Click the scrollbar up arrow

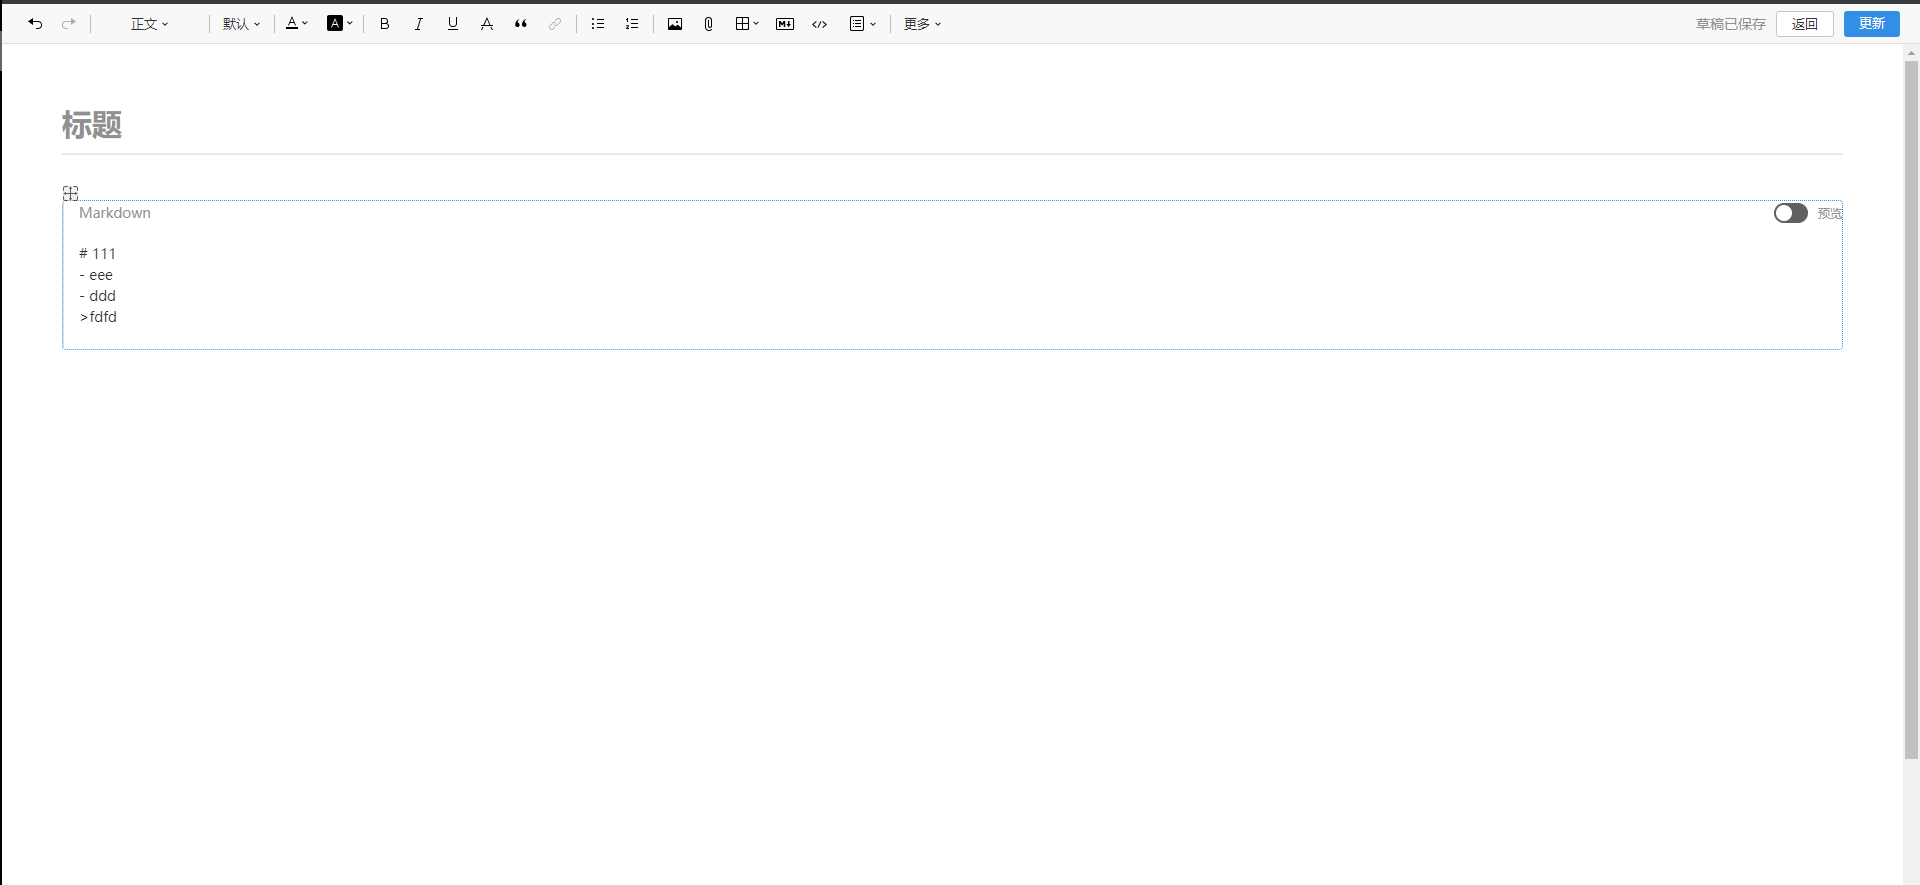pyautogui.click(x=1911, y=52)
